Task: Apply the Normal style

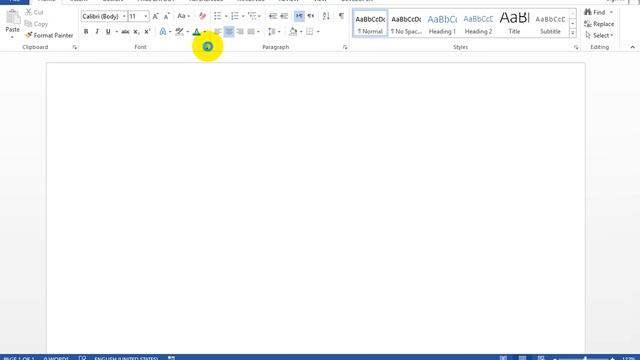Action: click(370, 24)
